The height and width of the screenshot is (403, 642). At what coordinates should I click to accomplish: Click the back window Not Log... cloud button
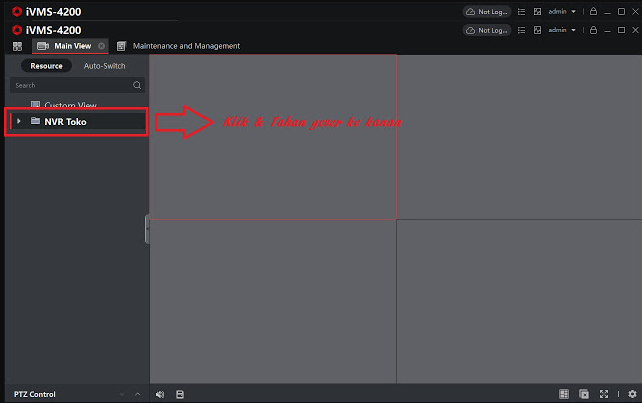(x=487, y=11)
